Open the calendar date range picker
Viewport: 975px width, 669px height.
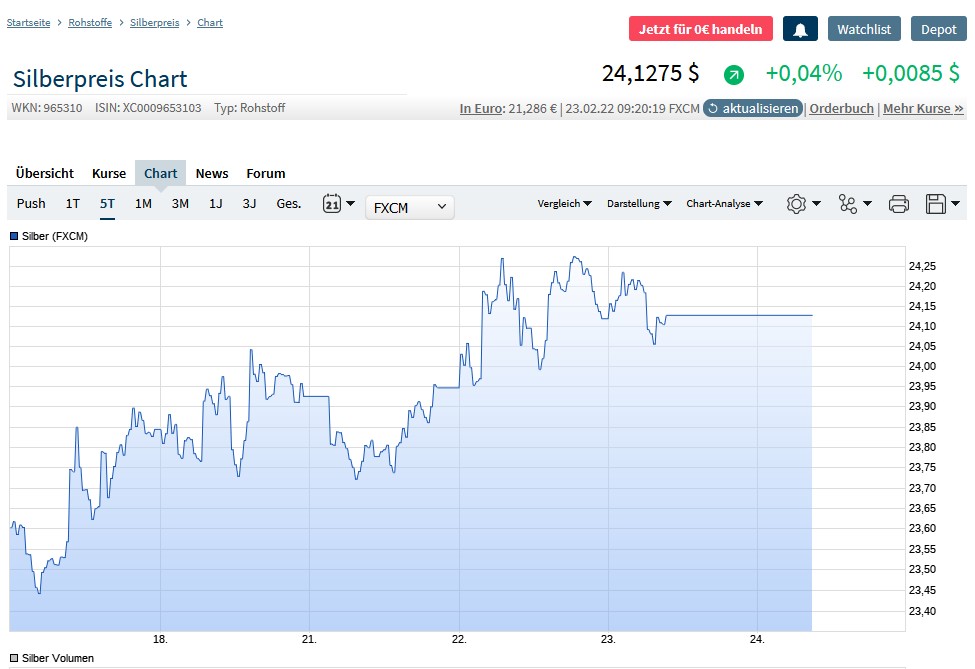point(332,204)
